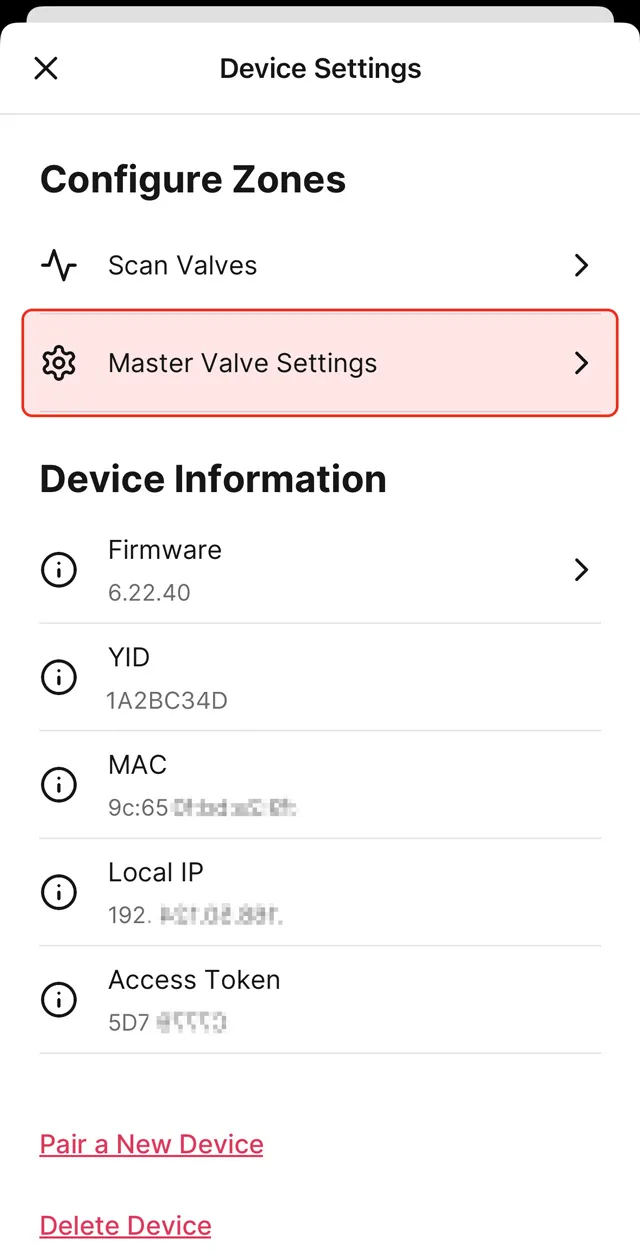Open the Scan Valves menu item
The width and height of the screenshot is (640, 1254).
[x=183, y=265]
